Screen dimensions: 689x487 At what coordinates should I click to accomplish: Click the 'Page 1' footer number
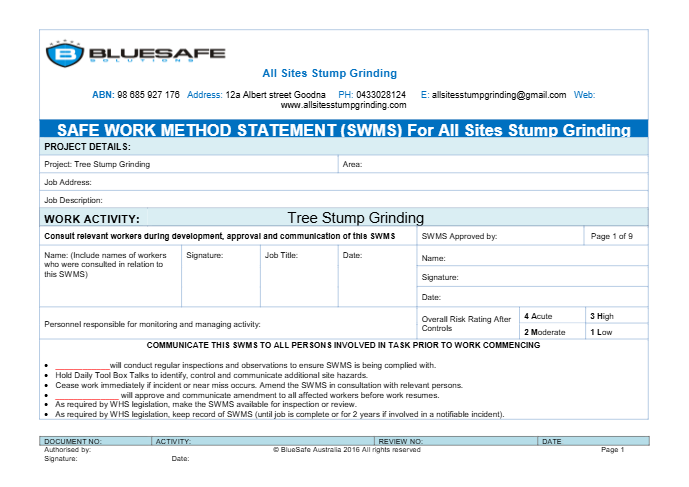[x=612, y=450]
